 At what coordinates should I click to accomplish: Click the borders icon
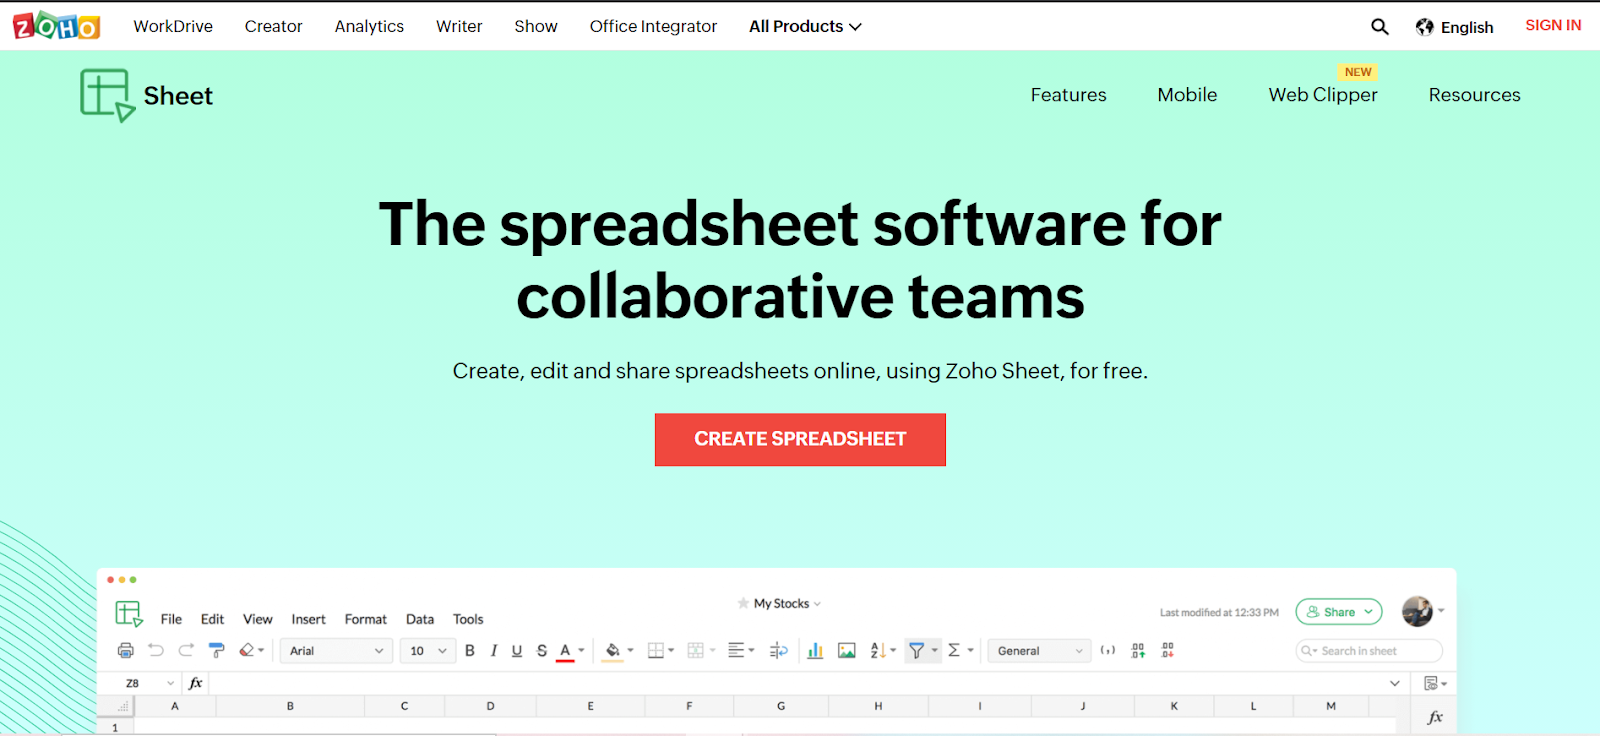pyautogui.click(x=656, y=651)
